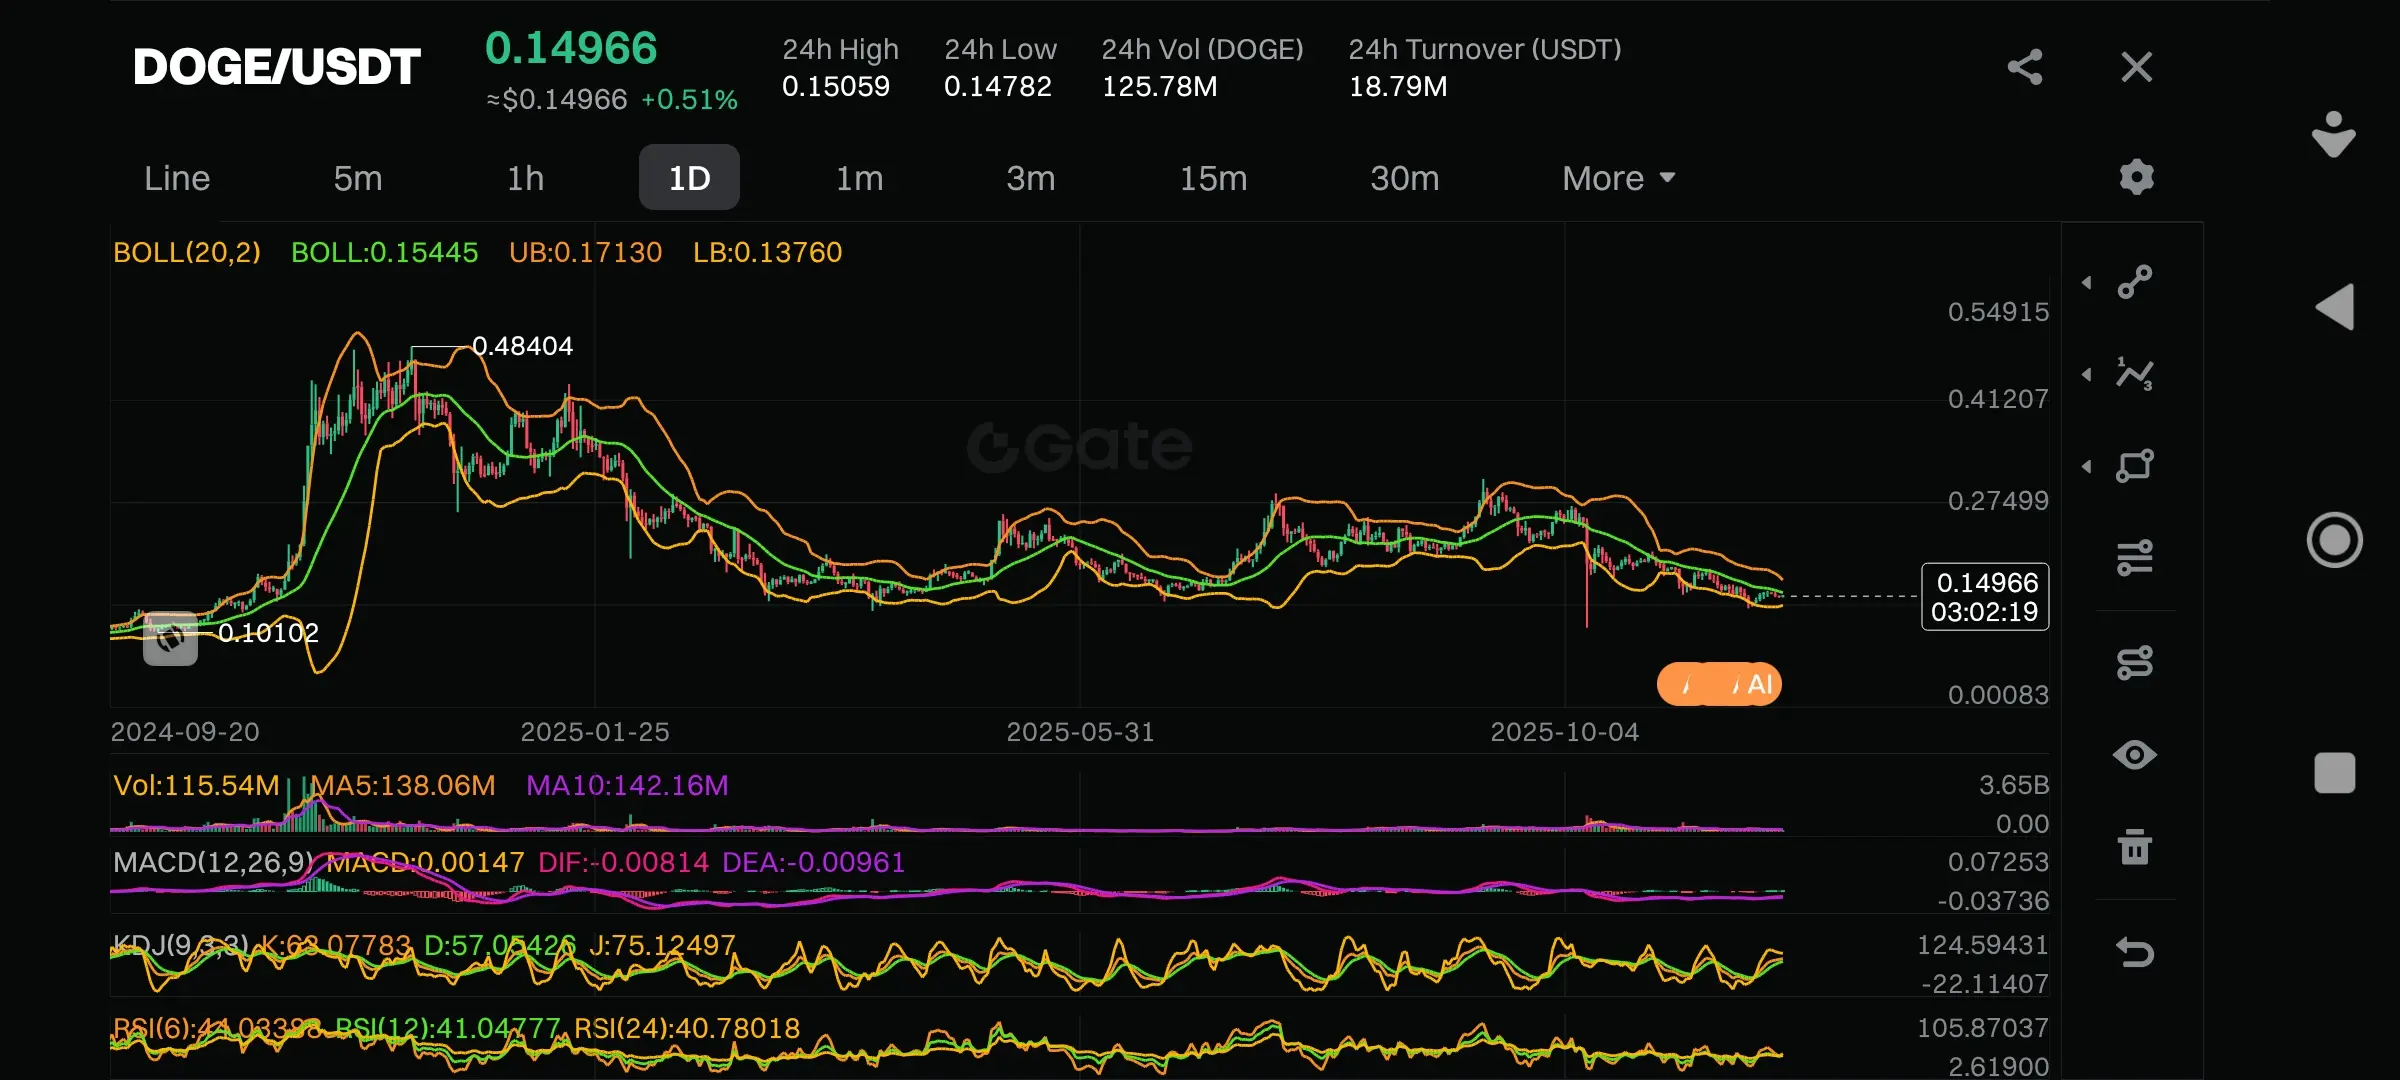Open the orange AI analysis button
The width and height of the screenshot is (2400, 1080).
pos(1719,685)
